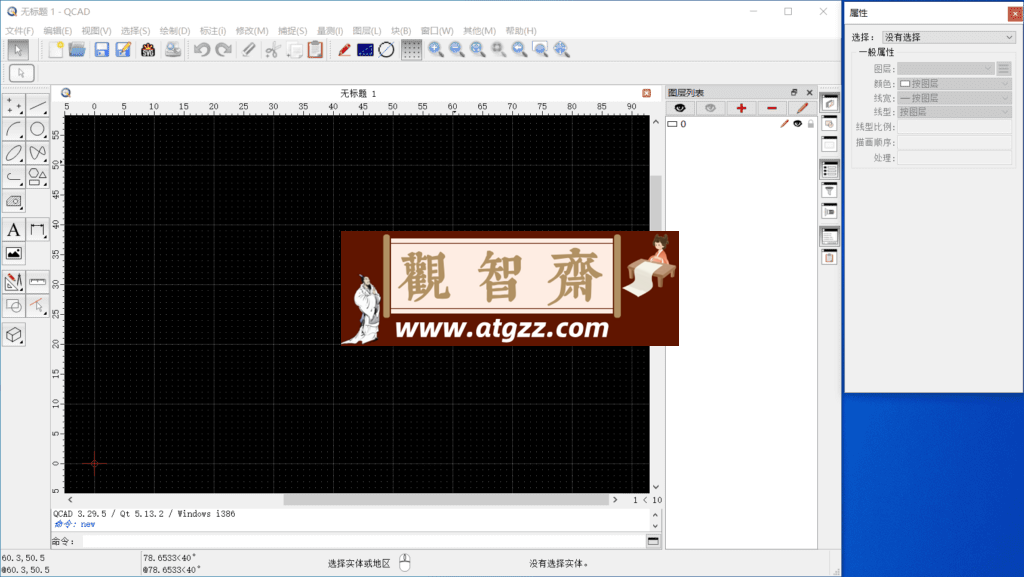The height and width of the screenshot is (577, 1024).
Task: Open the 选择 selection dropdown in properties
Action: click(x=948, y=37)
